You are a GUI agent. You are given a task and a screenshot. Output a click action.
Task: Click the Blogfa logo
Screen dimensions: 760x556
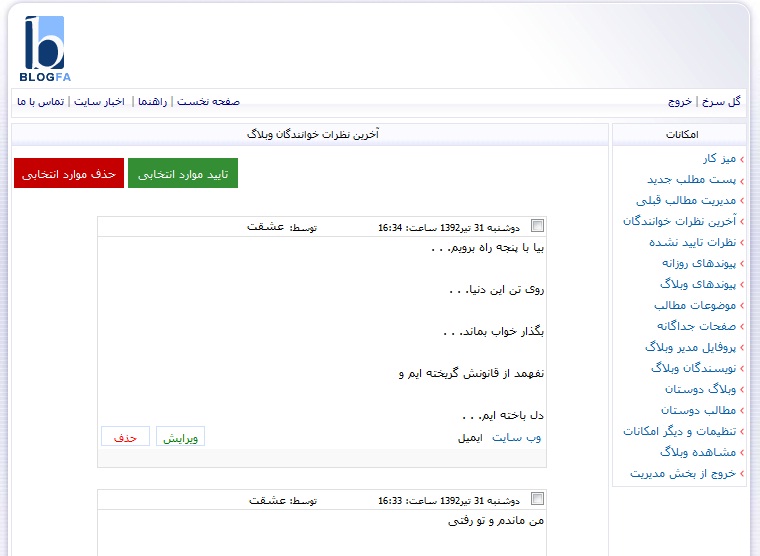[45, 48]
